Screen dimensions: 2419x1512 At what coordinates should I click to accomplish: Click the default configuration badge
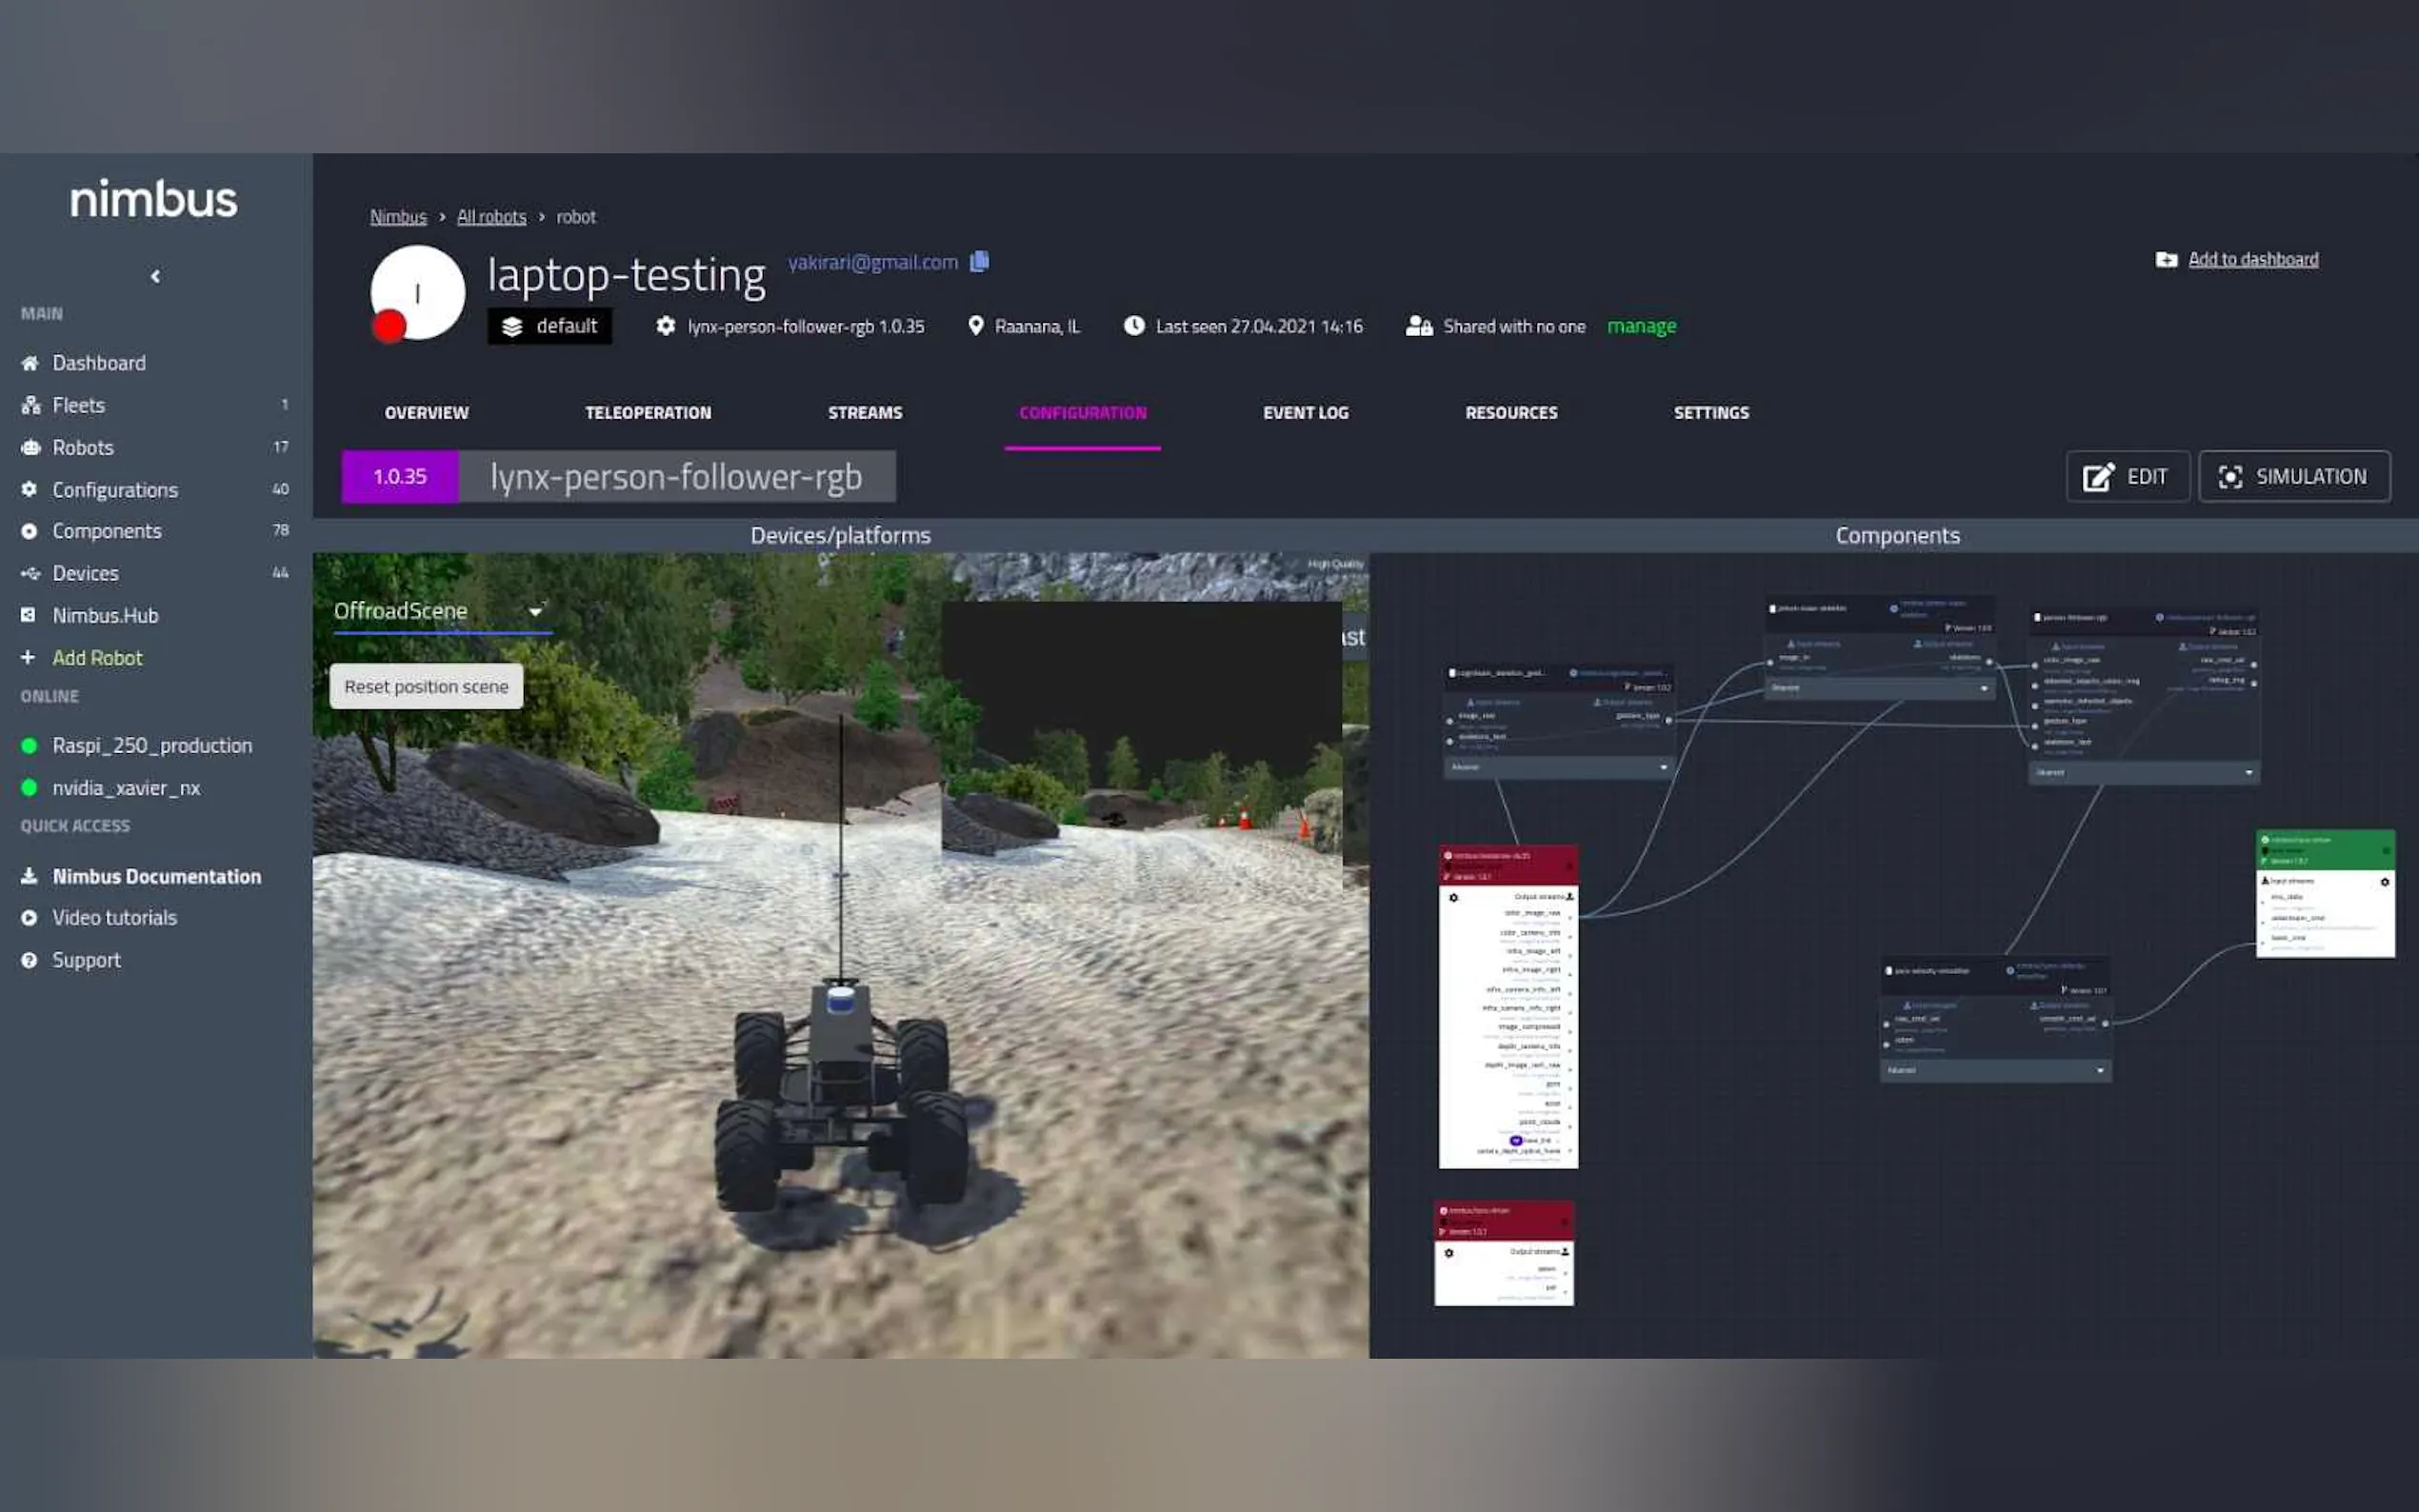(549, 326)
